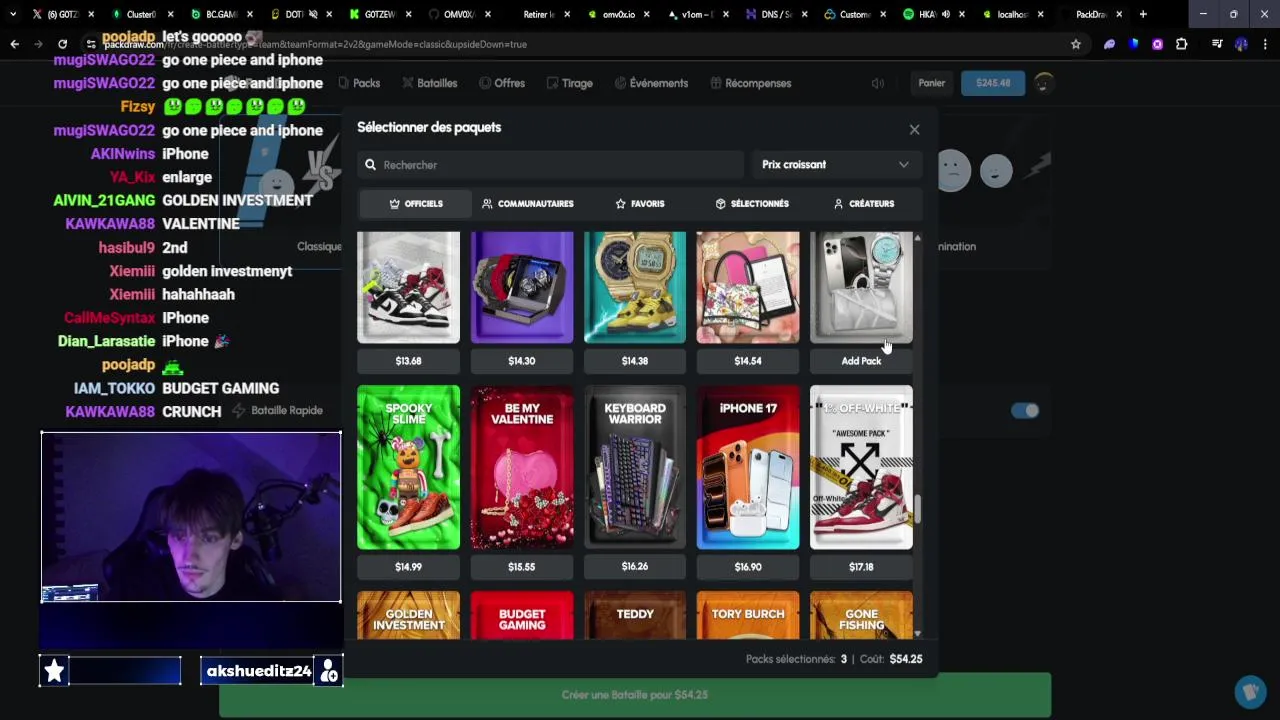This screenshot has height=720, width=1280.
Task: Switch to the OFFICIELS tab
Action: point(416,204)
